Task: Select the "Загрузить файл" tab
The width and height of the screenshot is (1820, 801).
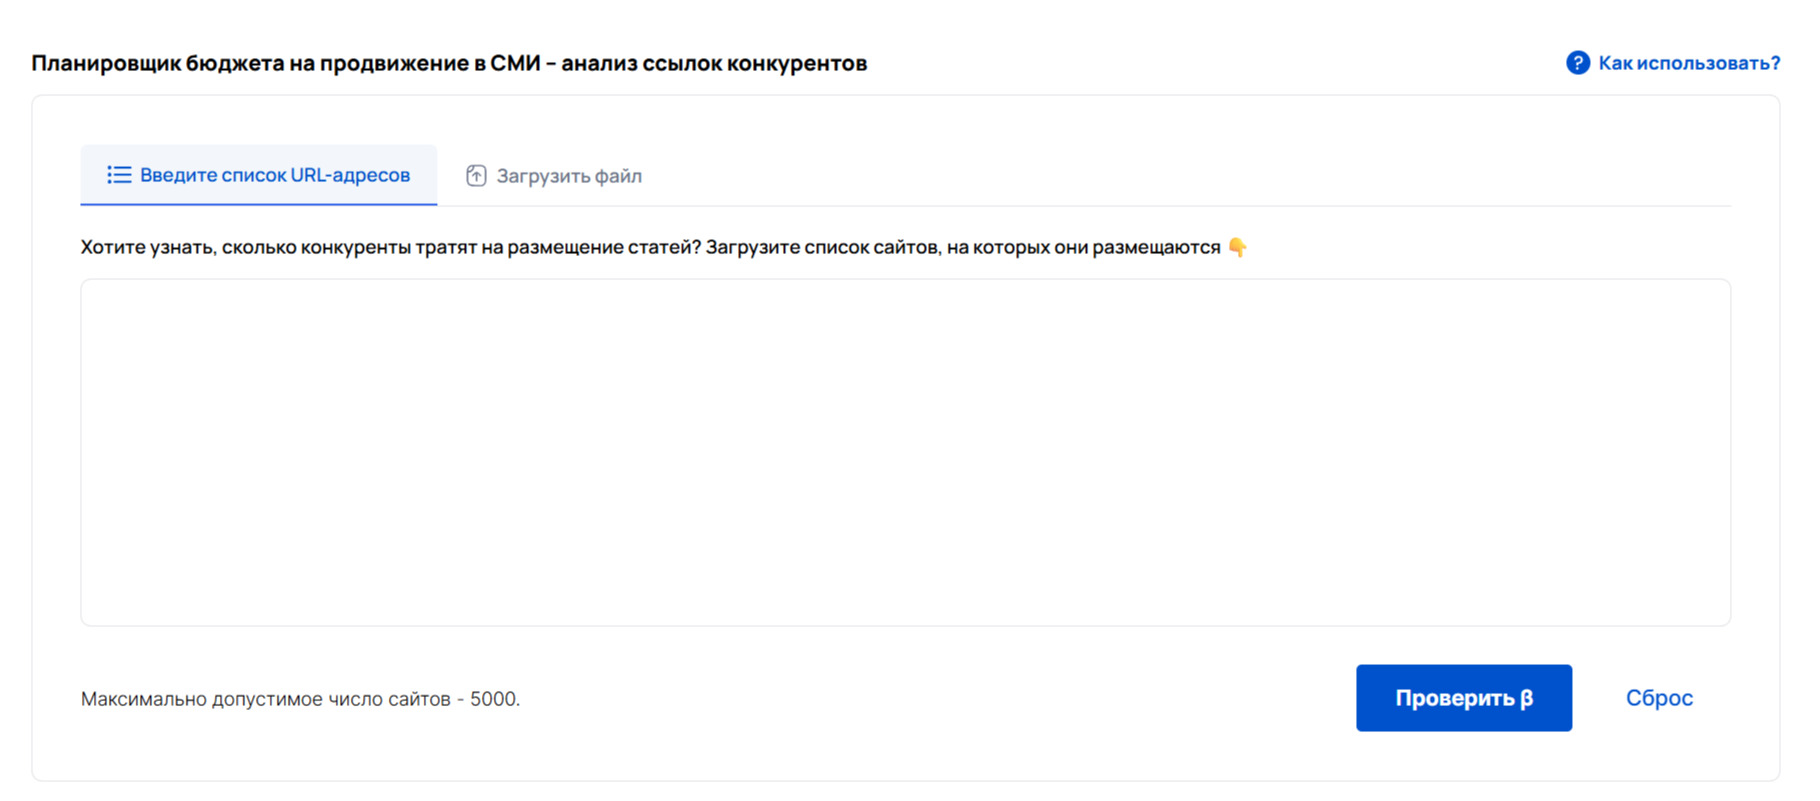Action: tap(568, 176)
